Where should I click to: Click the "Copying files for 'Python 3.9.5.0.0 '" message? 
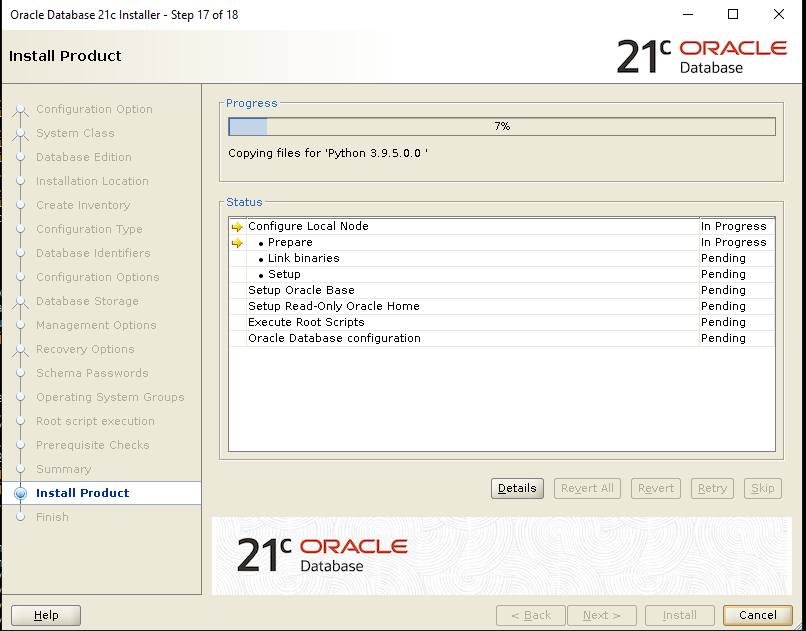pyautogui.click(x=328, y=153)
